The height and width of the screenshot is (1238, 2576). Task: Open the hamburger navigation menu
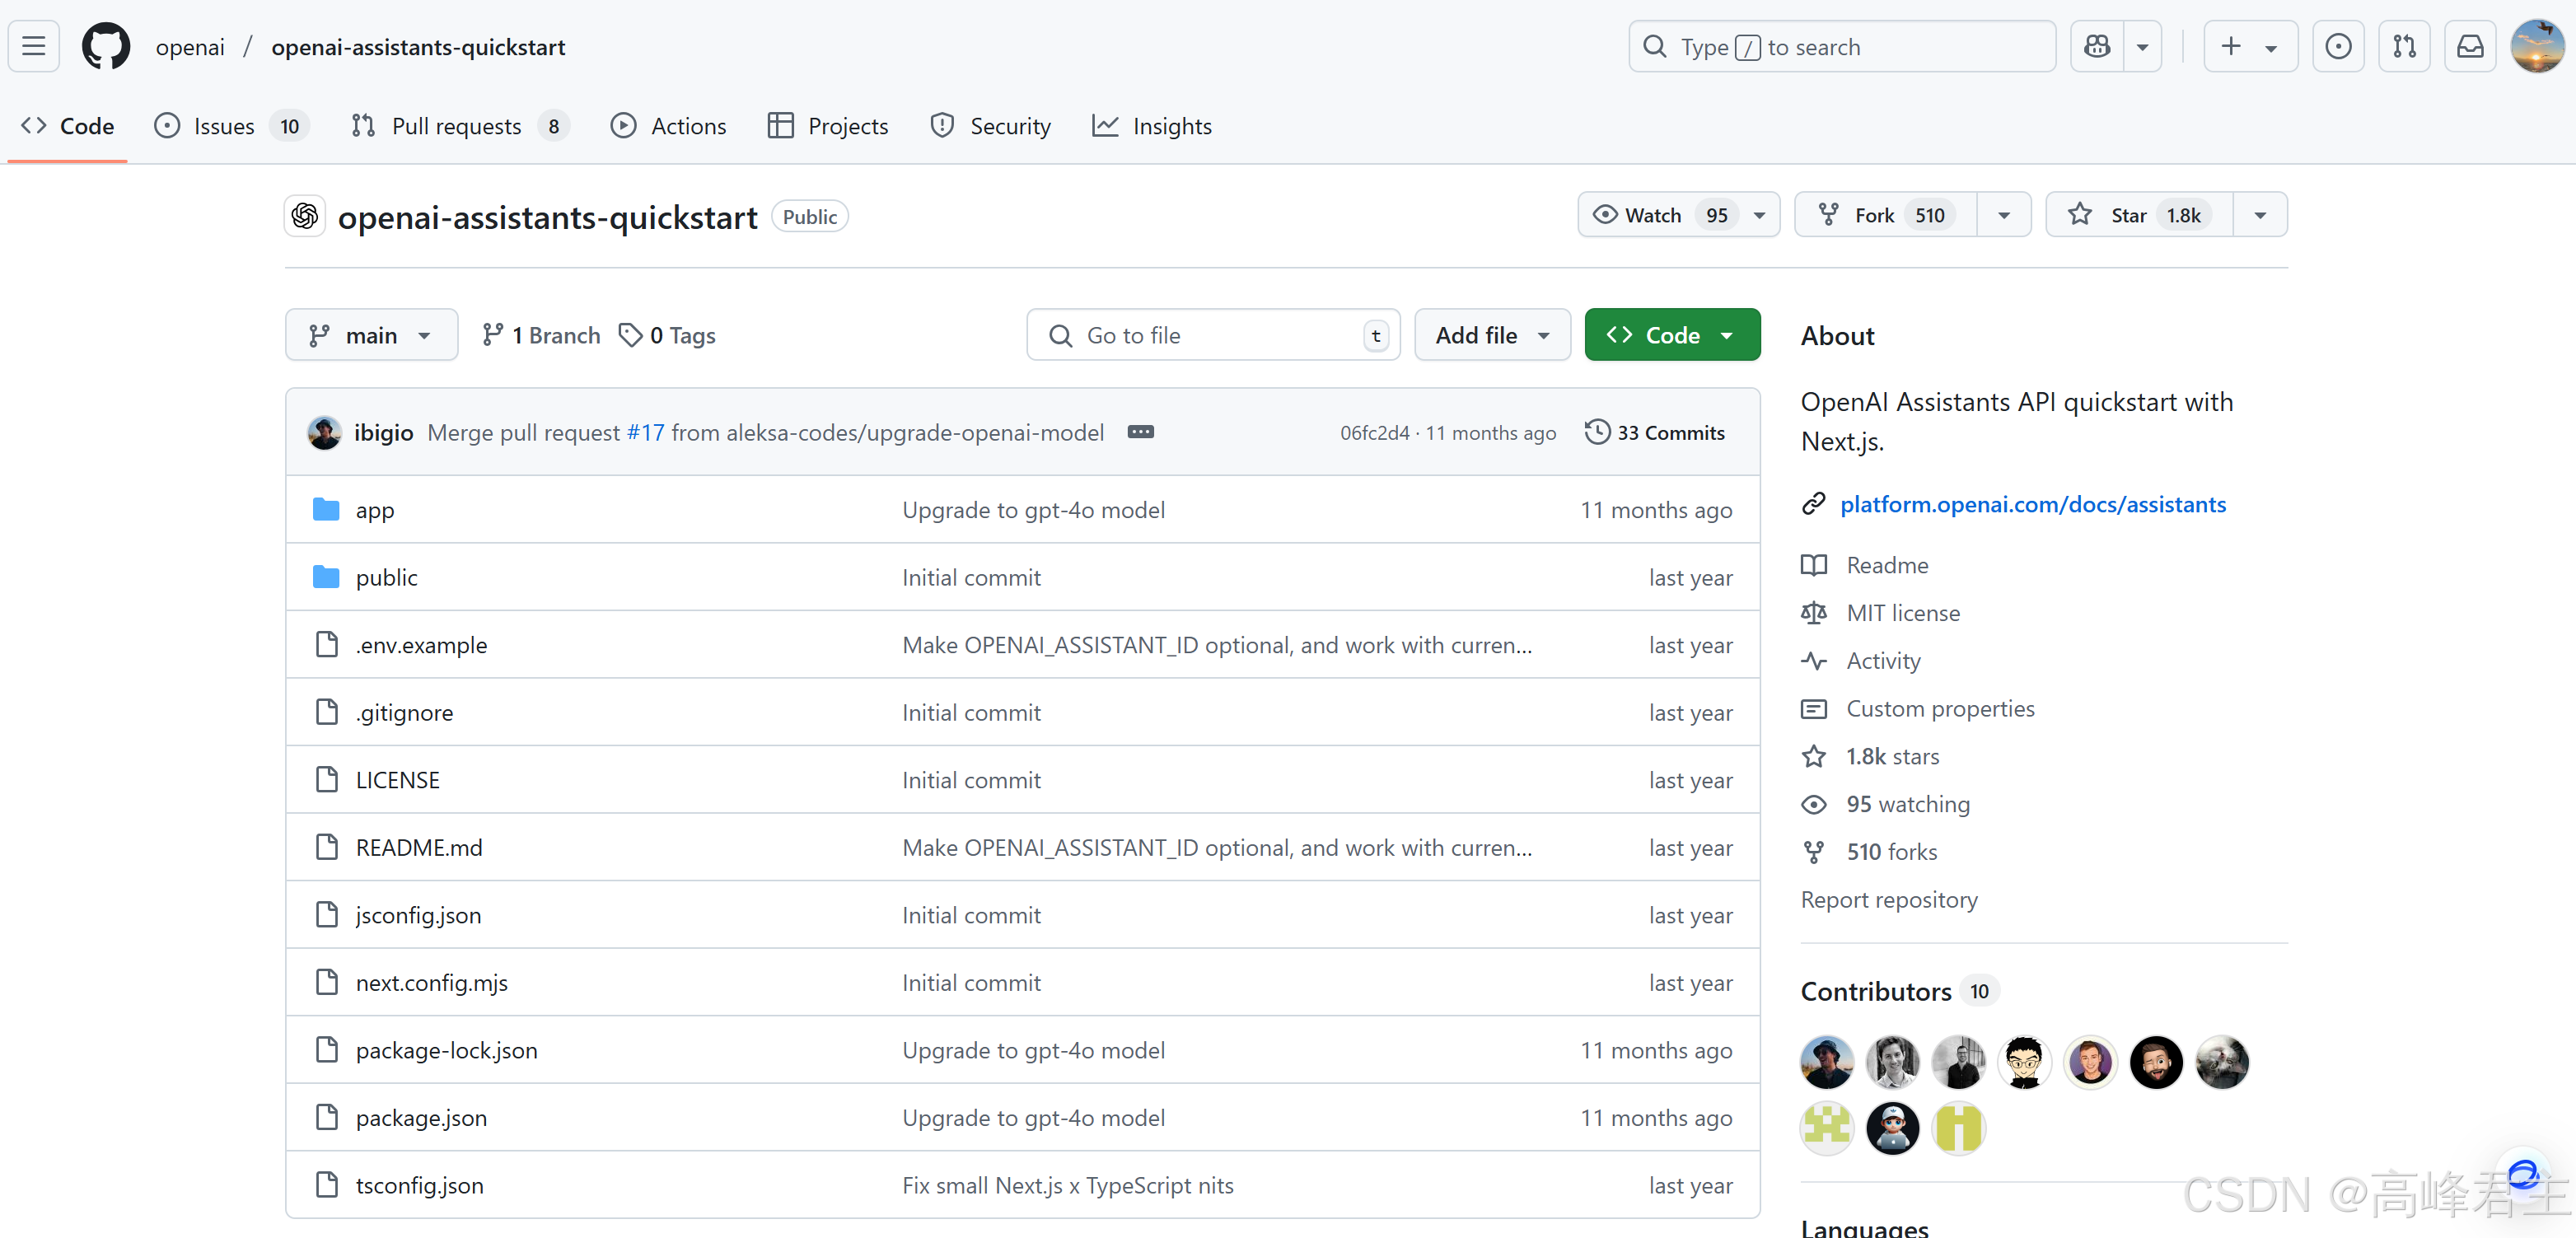(34, 47)
